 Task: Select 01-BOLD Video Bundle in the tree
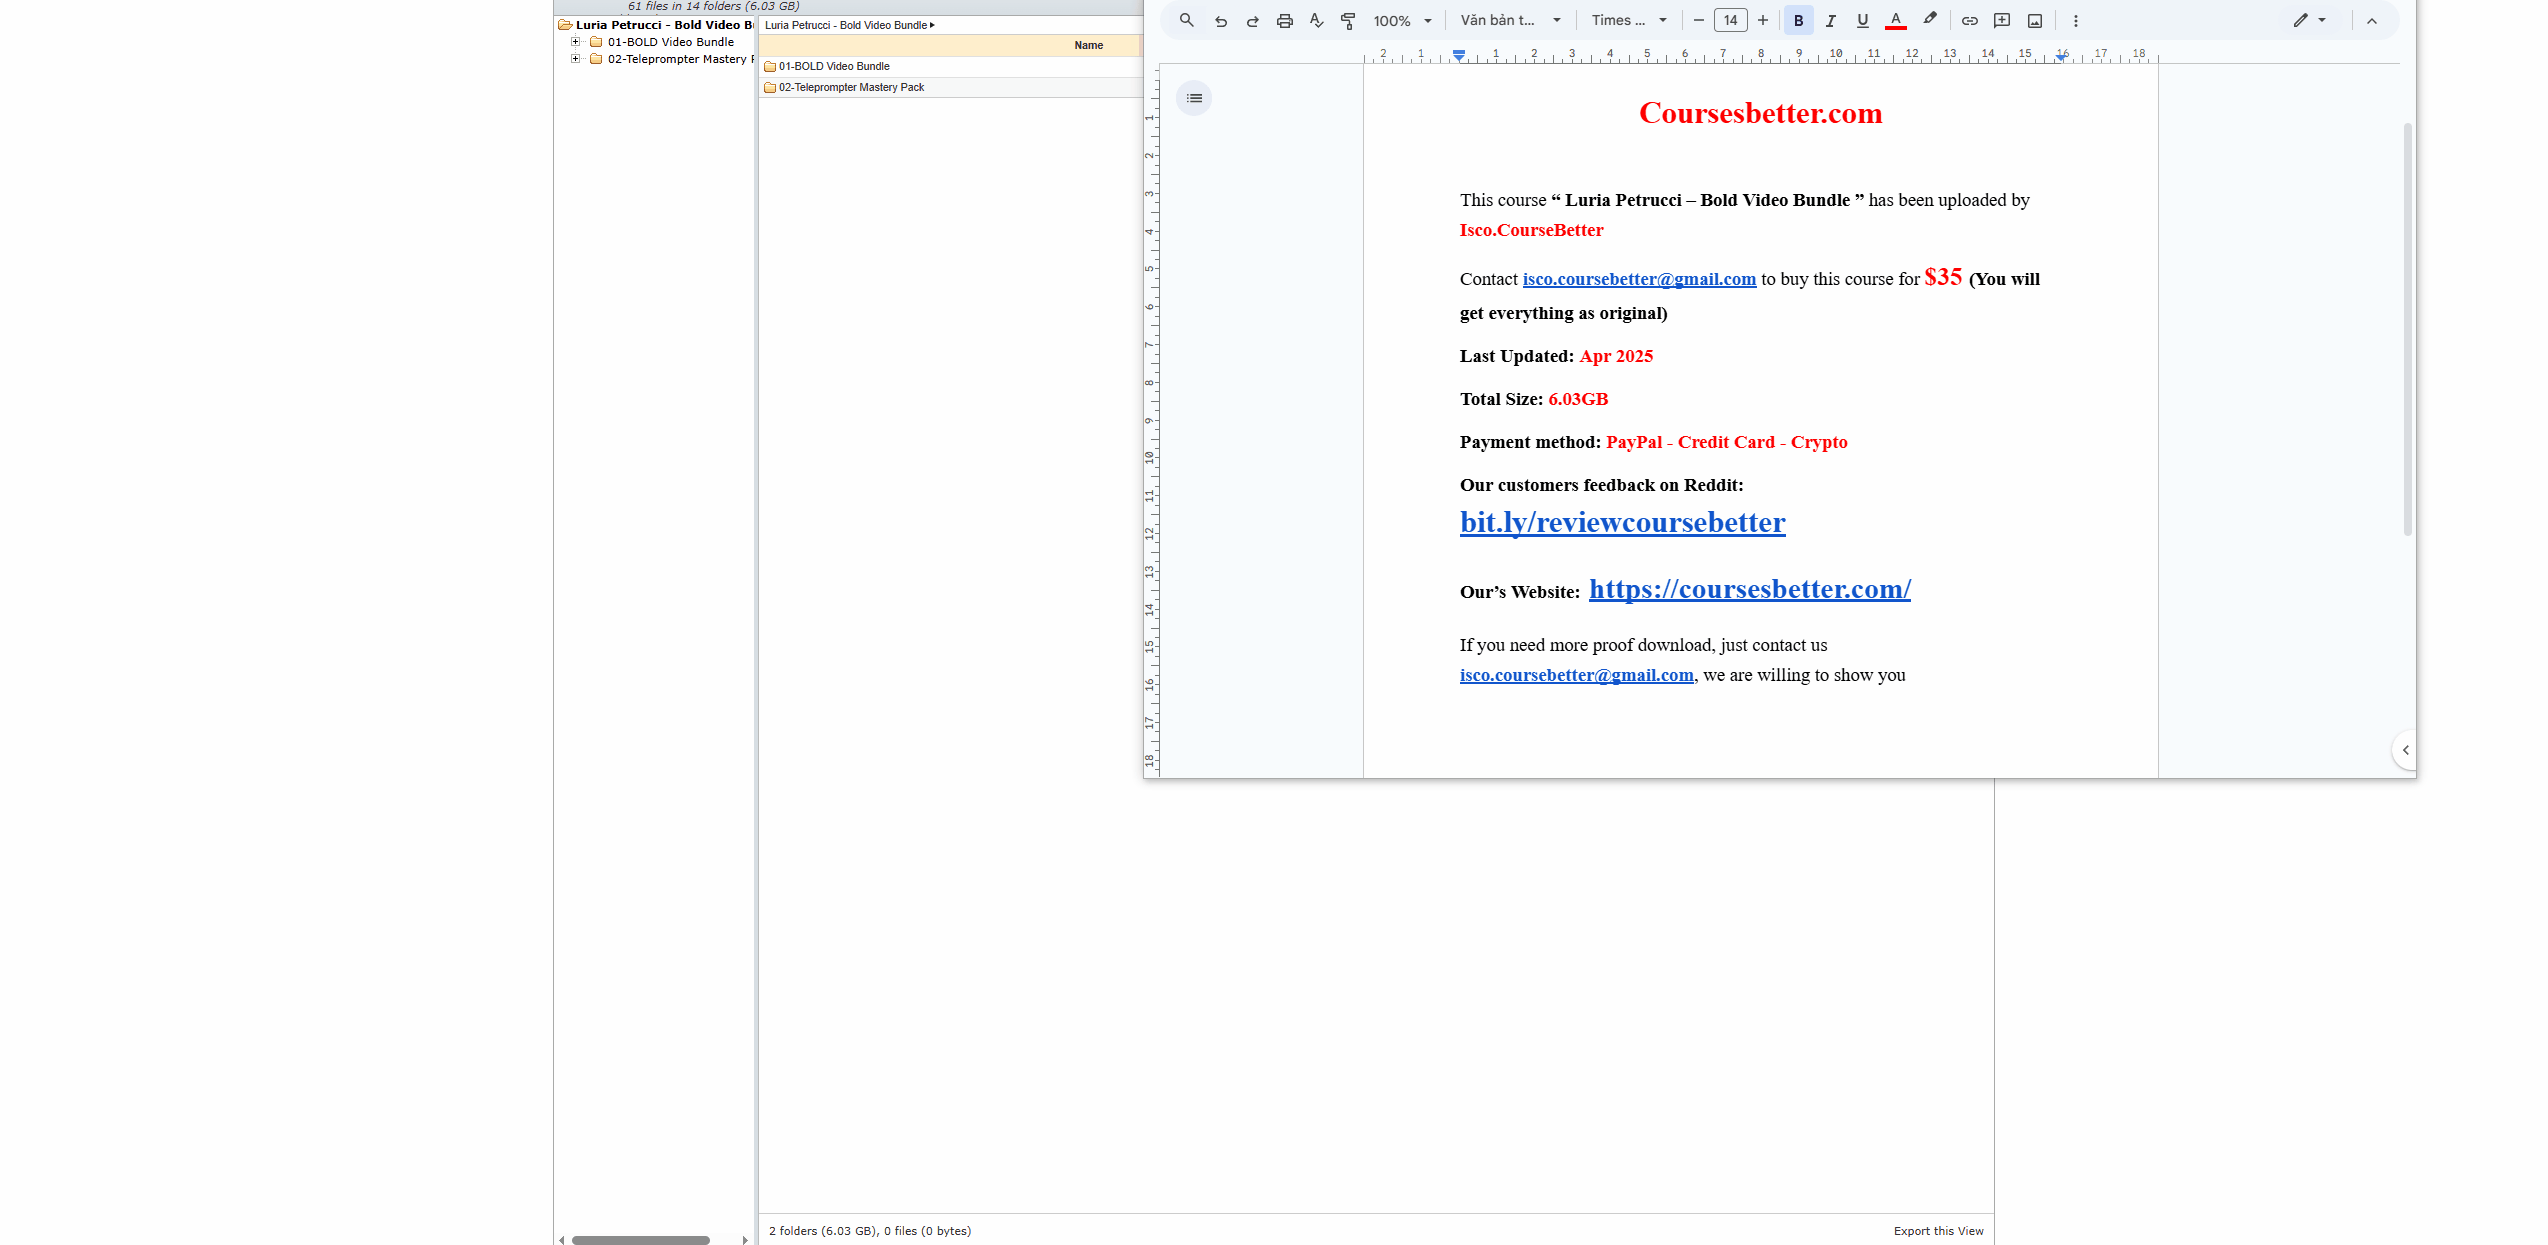pyautogui.click(x=670, y=42)
